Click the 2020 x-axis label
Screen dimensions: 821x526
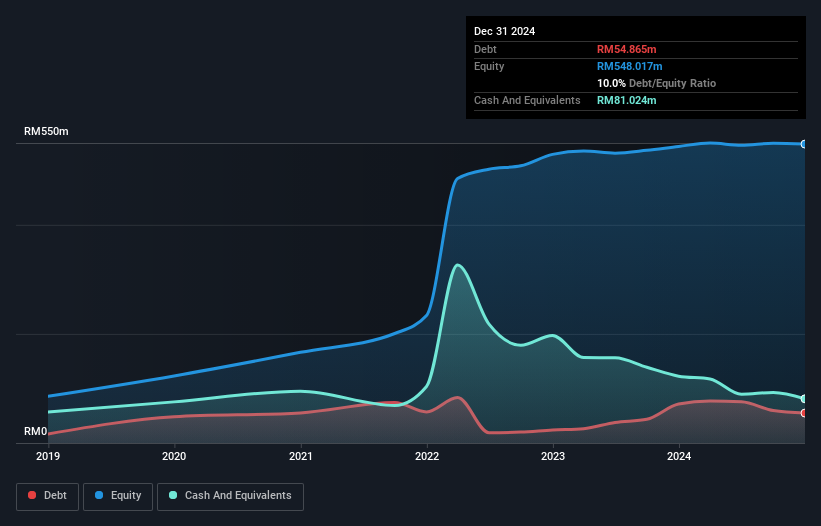174,456
